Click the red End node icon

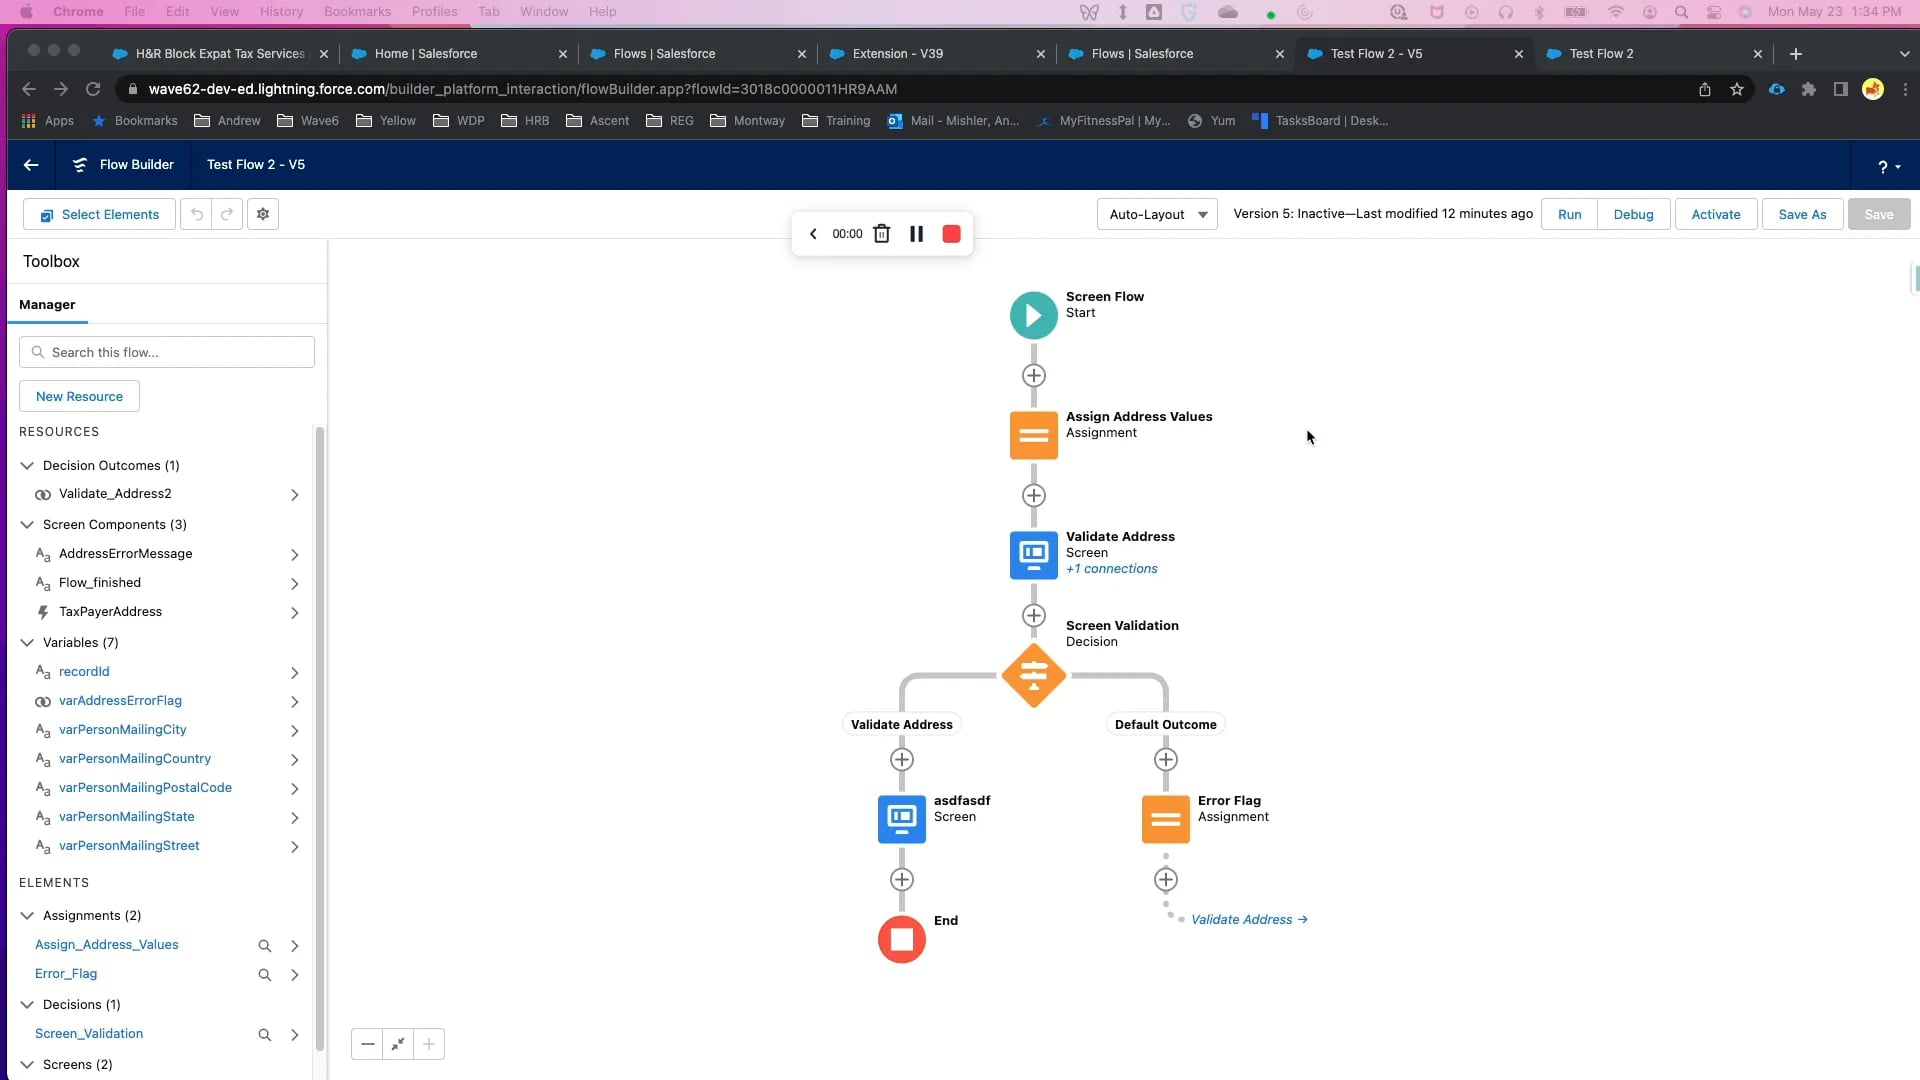pyautogui.click(x=901, y=940)
